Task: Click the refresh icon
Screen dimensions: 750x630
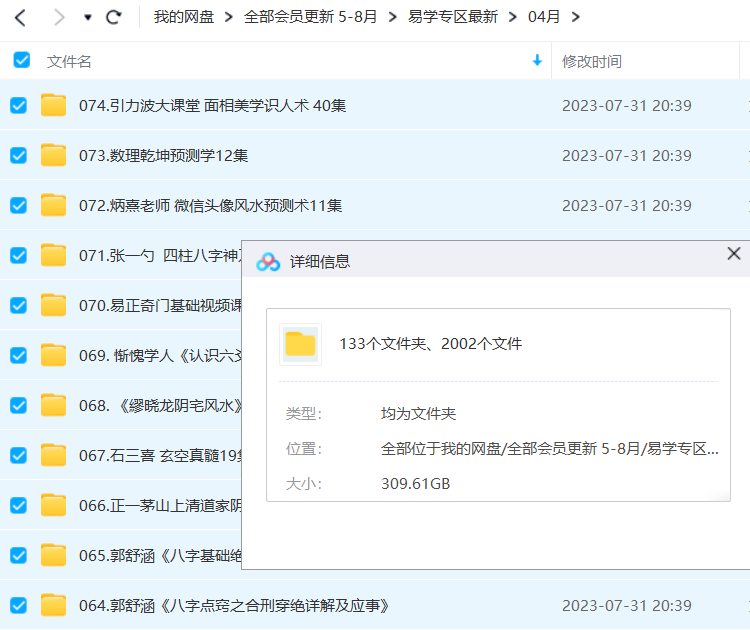Action: pos(113,17)
